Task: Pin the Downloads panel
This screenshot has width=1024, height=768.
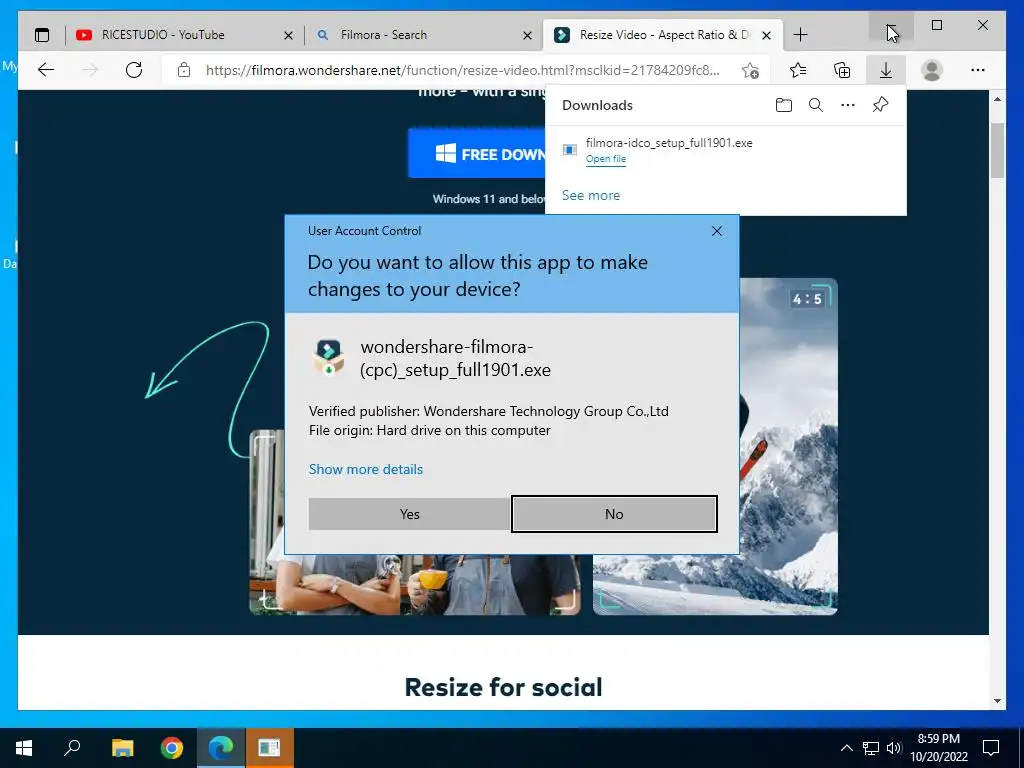Action: [x=880, y=105]
